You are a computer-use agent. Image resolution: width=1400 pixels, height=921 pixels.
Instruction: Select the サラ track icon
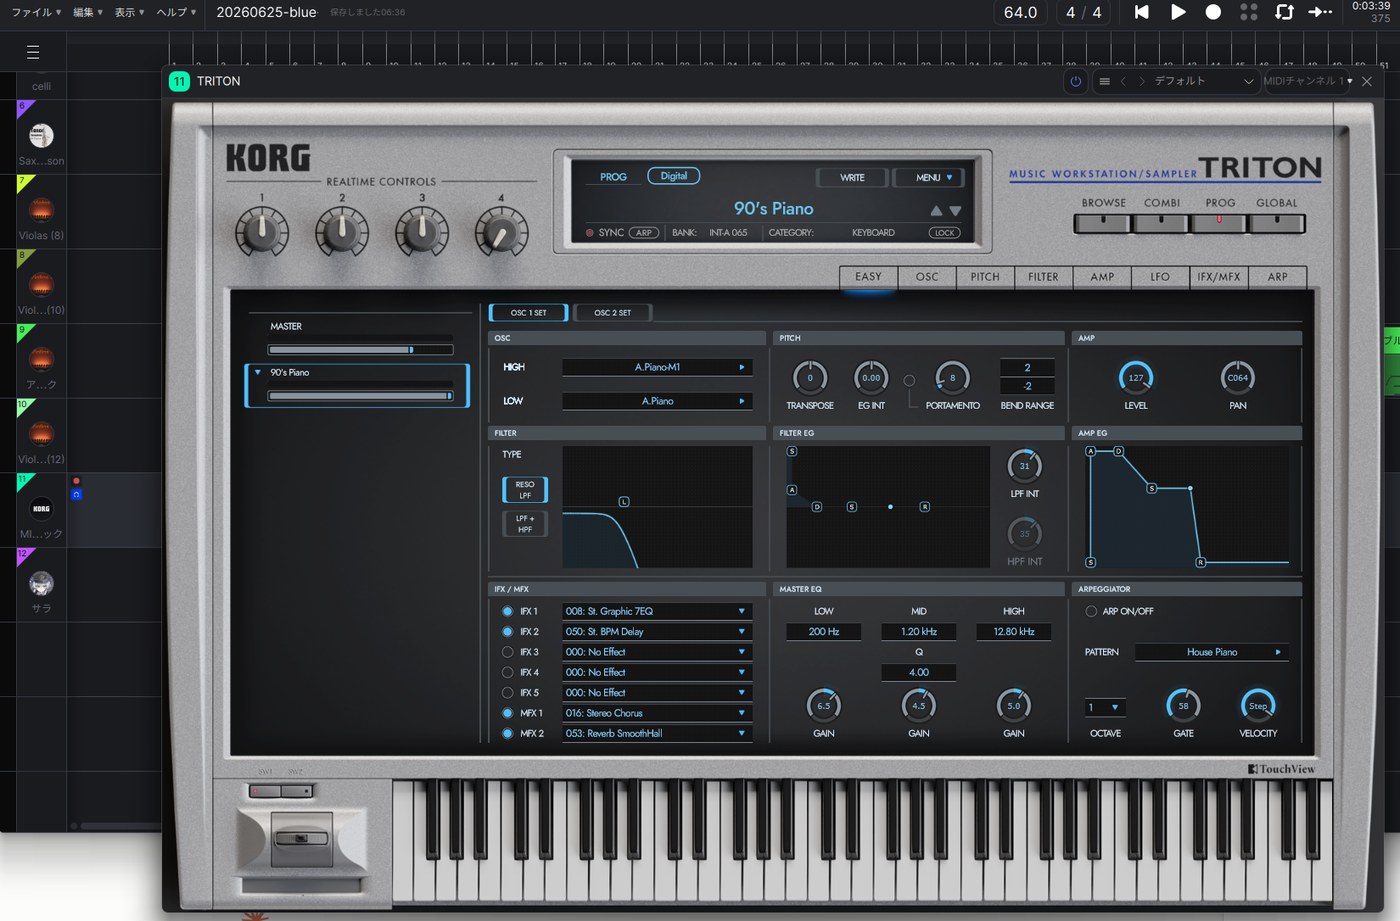coord(41,583)
